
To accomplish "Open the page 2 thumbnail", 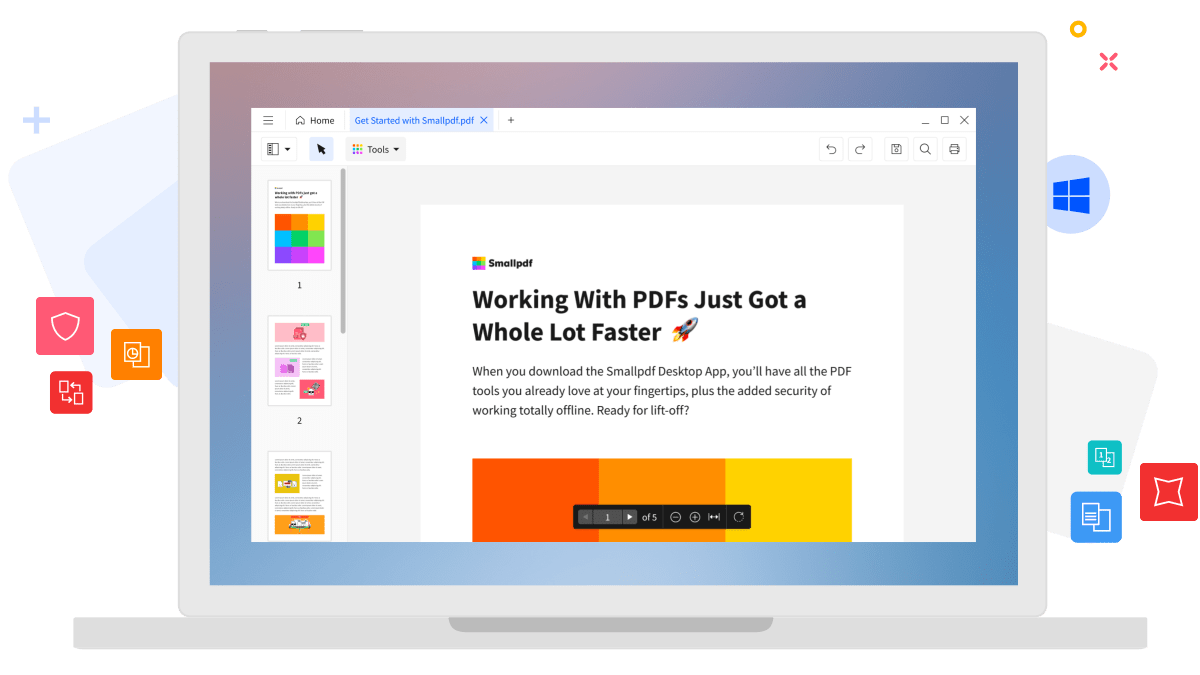I will (x=299, y=361).
